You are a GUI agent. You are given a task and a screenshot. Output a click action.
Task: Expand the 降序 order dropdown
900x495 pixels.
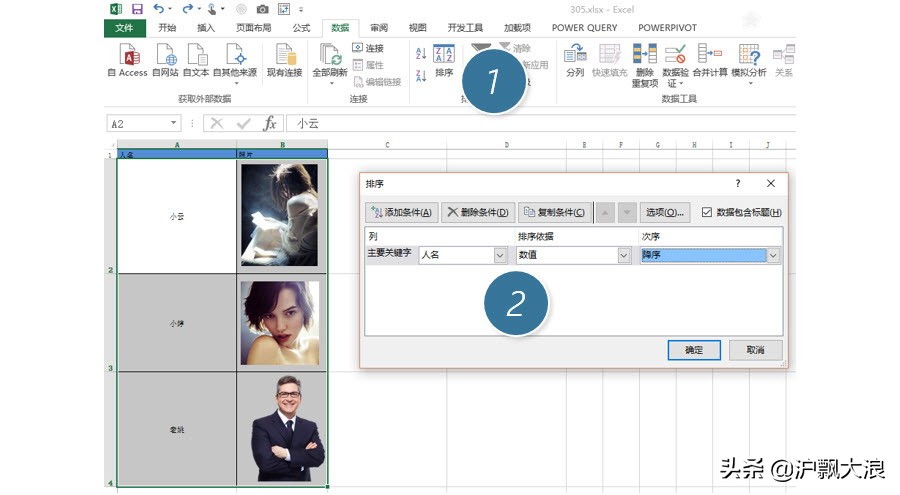pyautogui.click(x=773, y=255)
